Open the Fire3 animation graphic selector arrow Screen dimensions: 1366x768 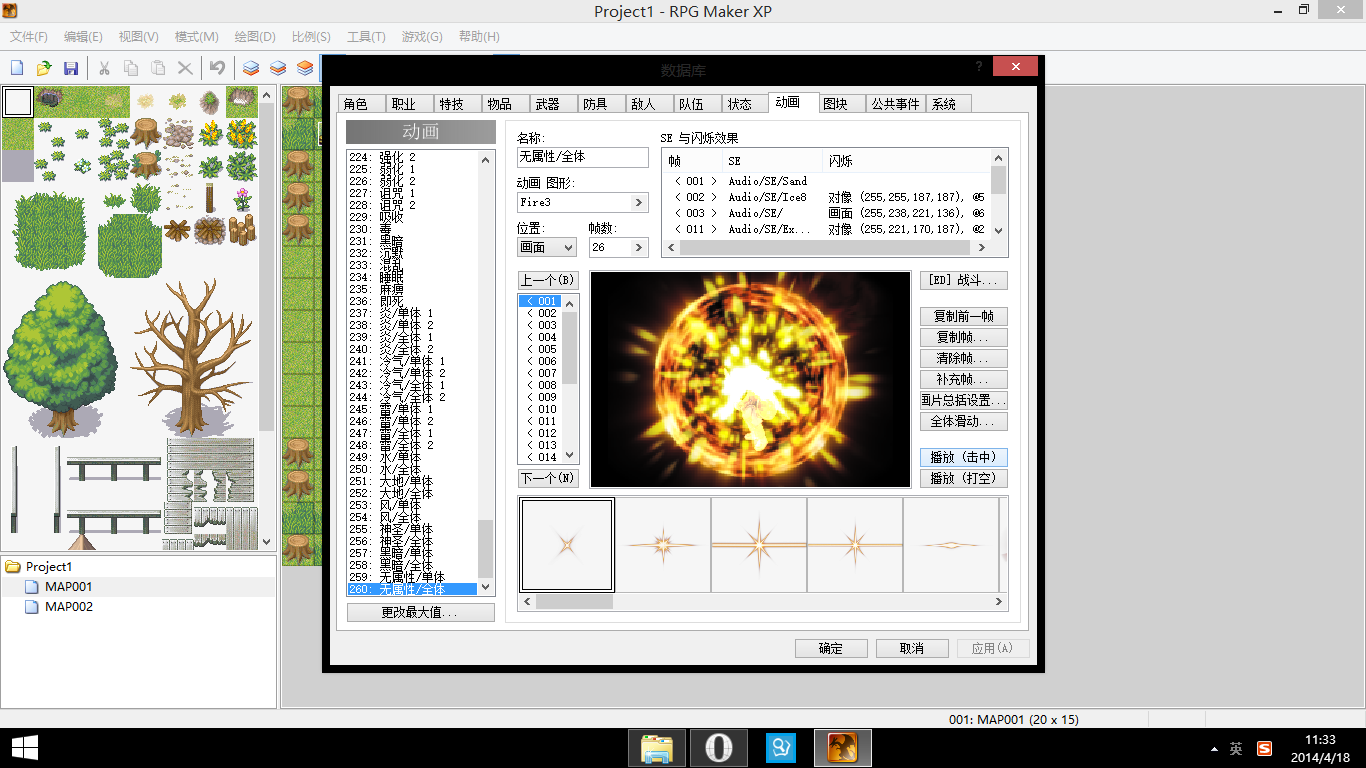click(639, 202)
